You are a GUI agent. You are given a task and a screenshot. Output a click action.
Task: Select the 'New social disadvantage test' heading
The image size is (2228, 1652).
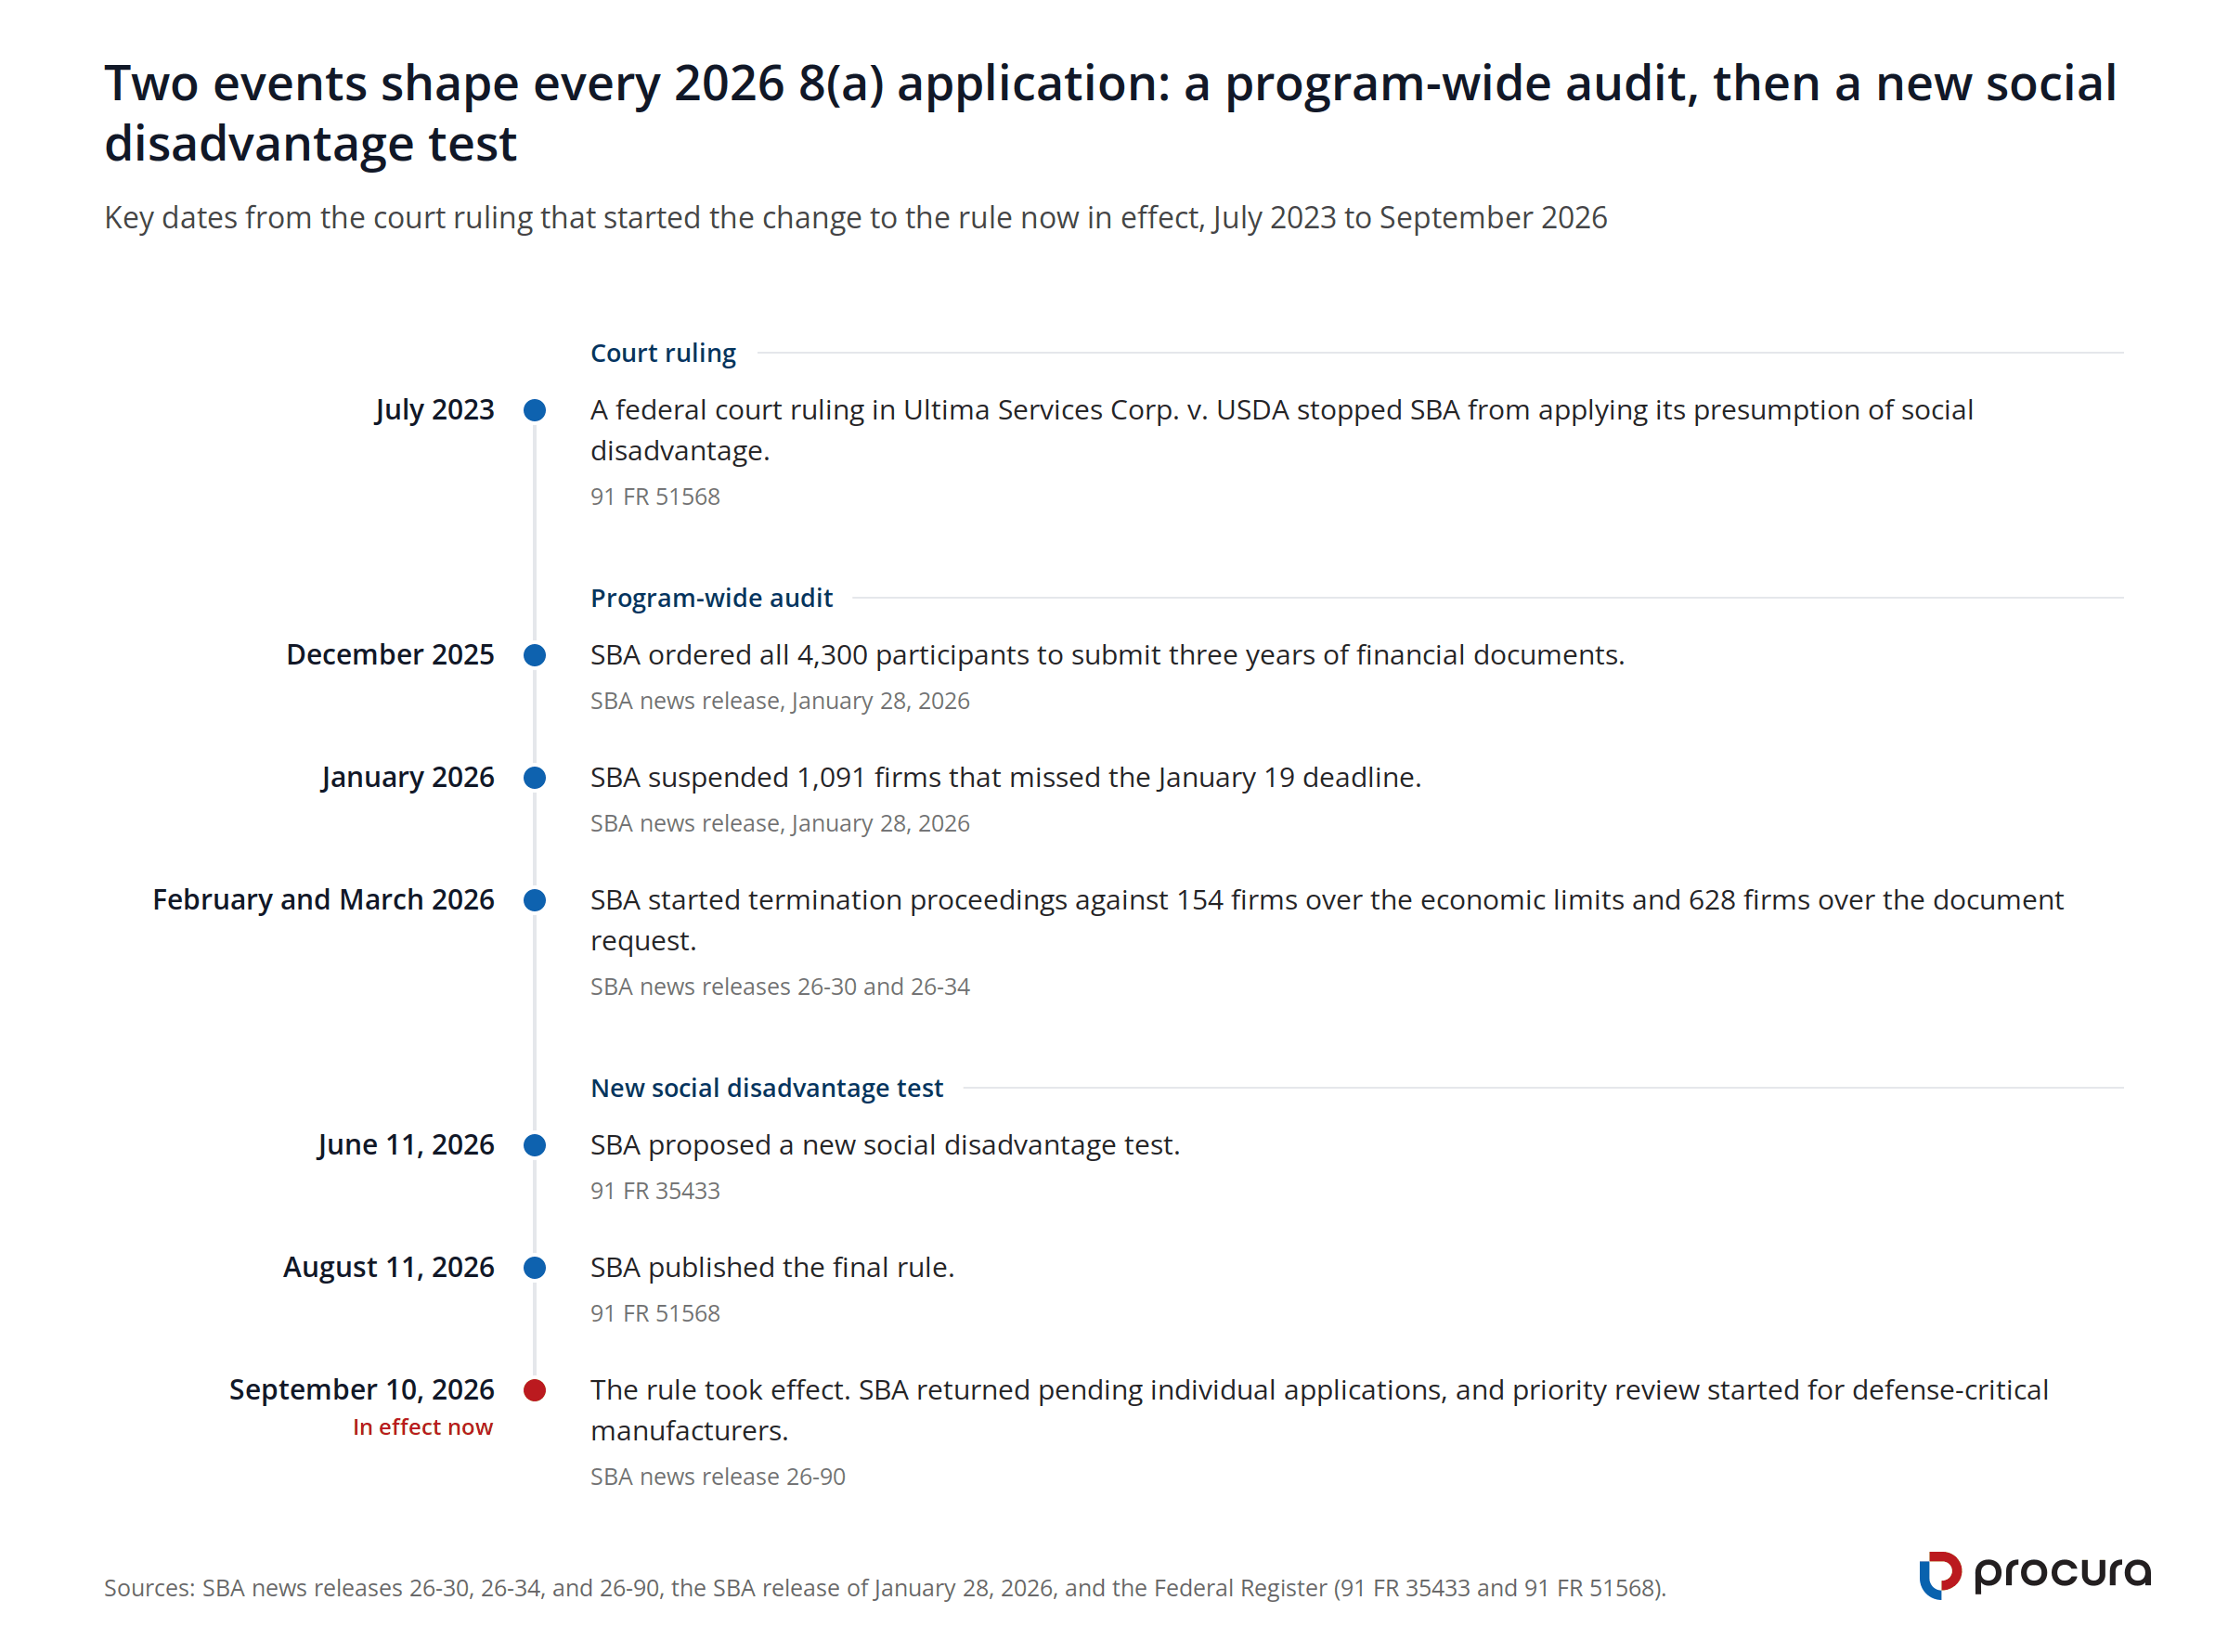pyautogui.click(x=767, y=1088)
